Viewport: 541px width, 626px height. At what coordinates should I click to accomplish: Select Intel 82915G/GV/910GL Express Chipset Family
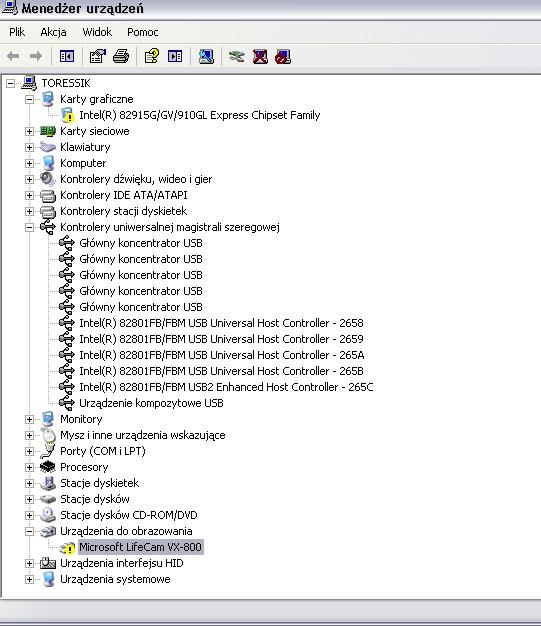[x=200, y=115]
